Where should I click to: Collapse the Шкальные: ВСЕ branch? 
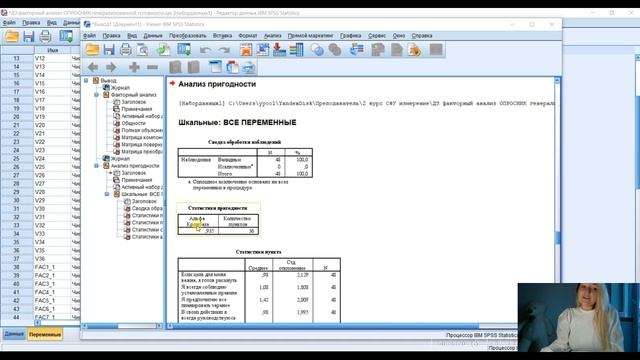coord(107,194)
